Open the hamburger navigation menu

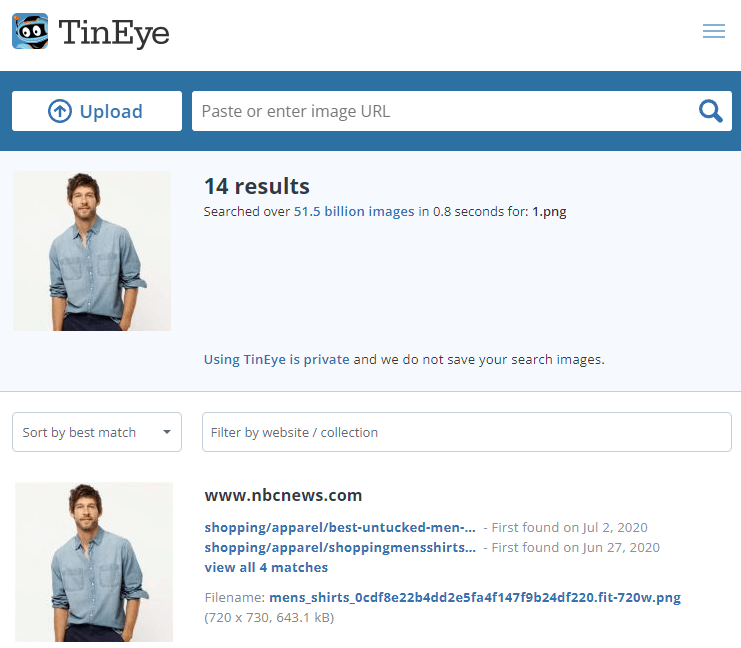[x=713, y=32]
